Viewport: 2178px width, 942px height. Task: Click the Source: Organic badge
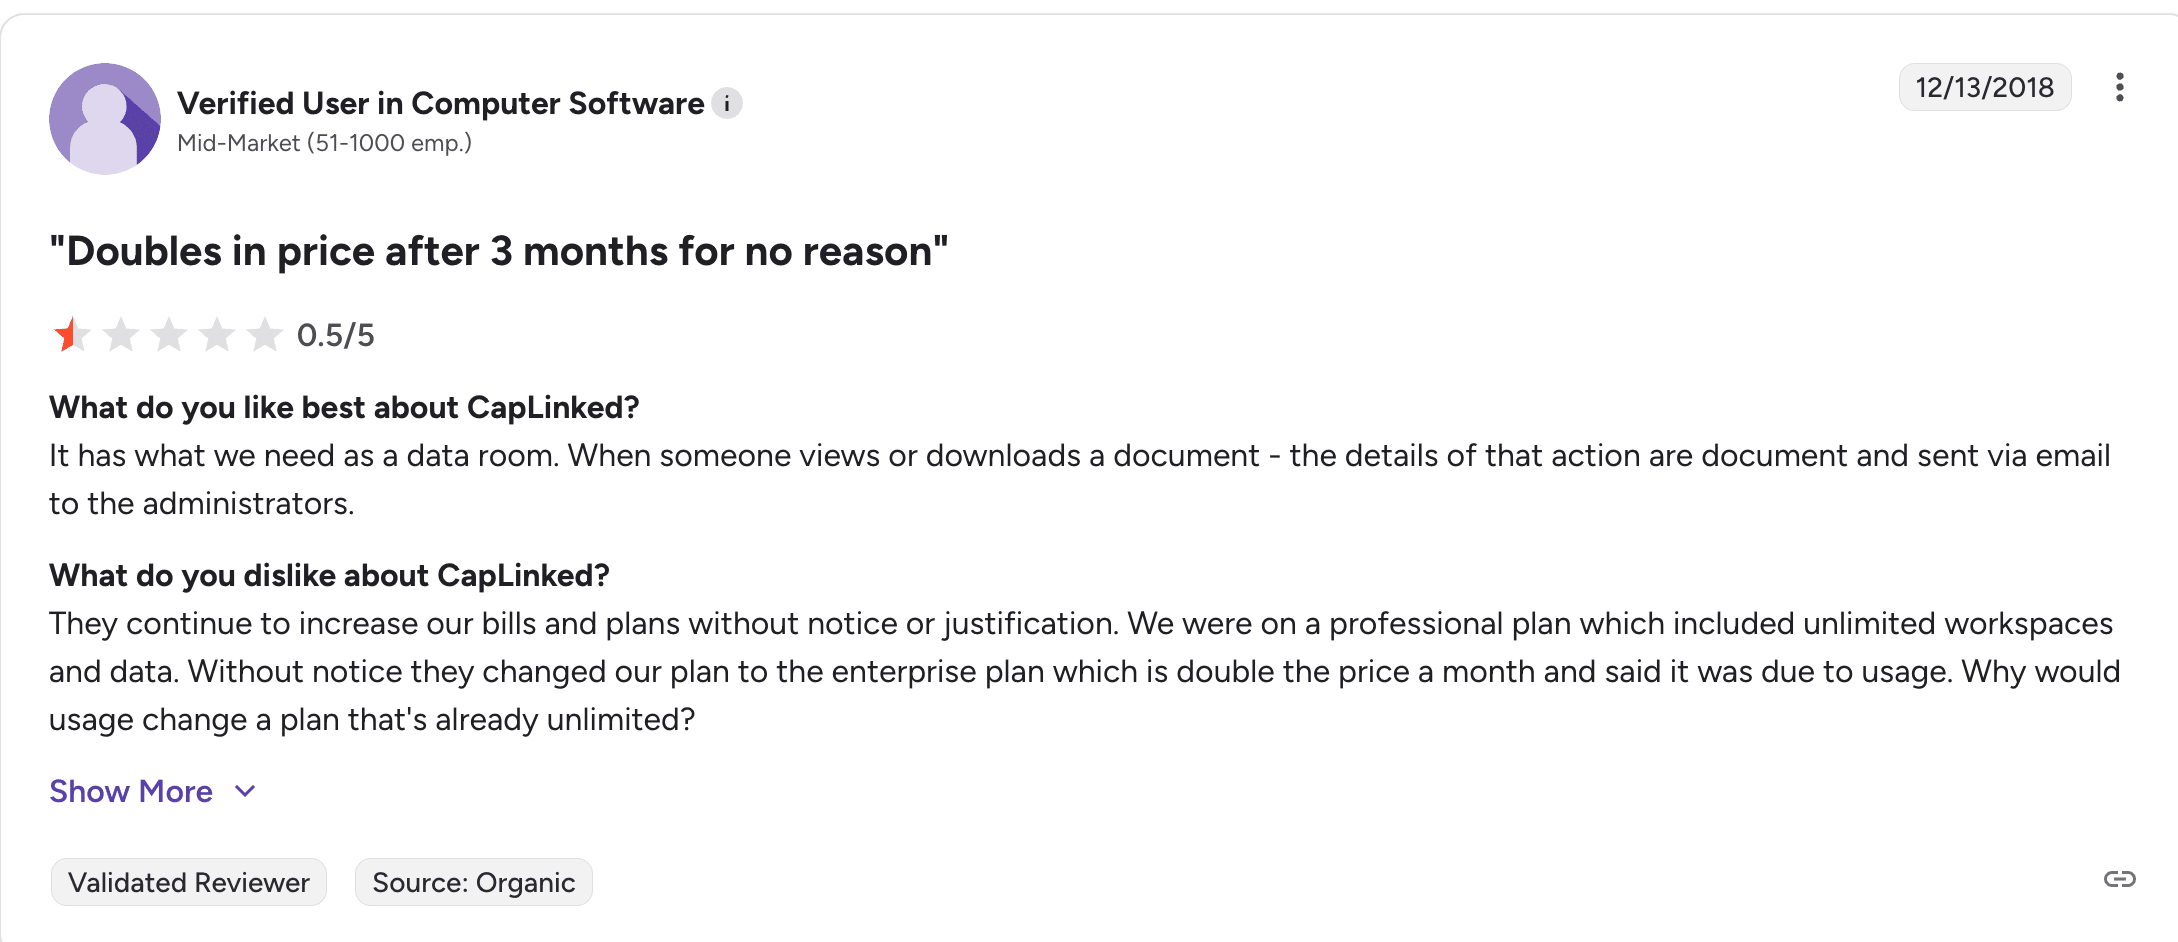click(x=473, y=882)
